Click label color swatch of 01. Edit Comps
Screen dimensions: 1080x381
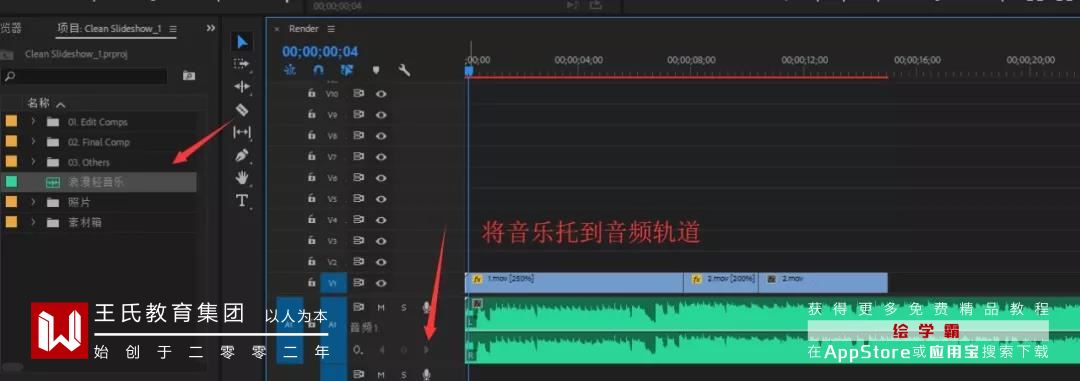point(11,122)
